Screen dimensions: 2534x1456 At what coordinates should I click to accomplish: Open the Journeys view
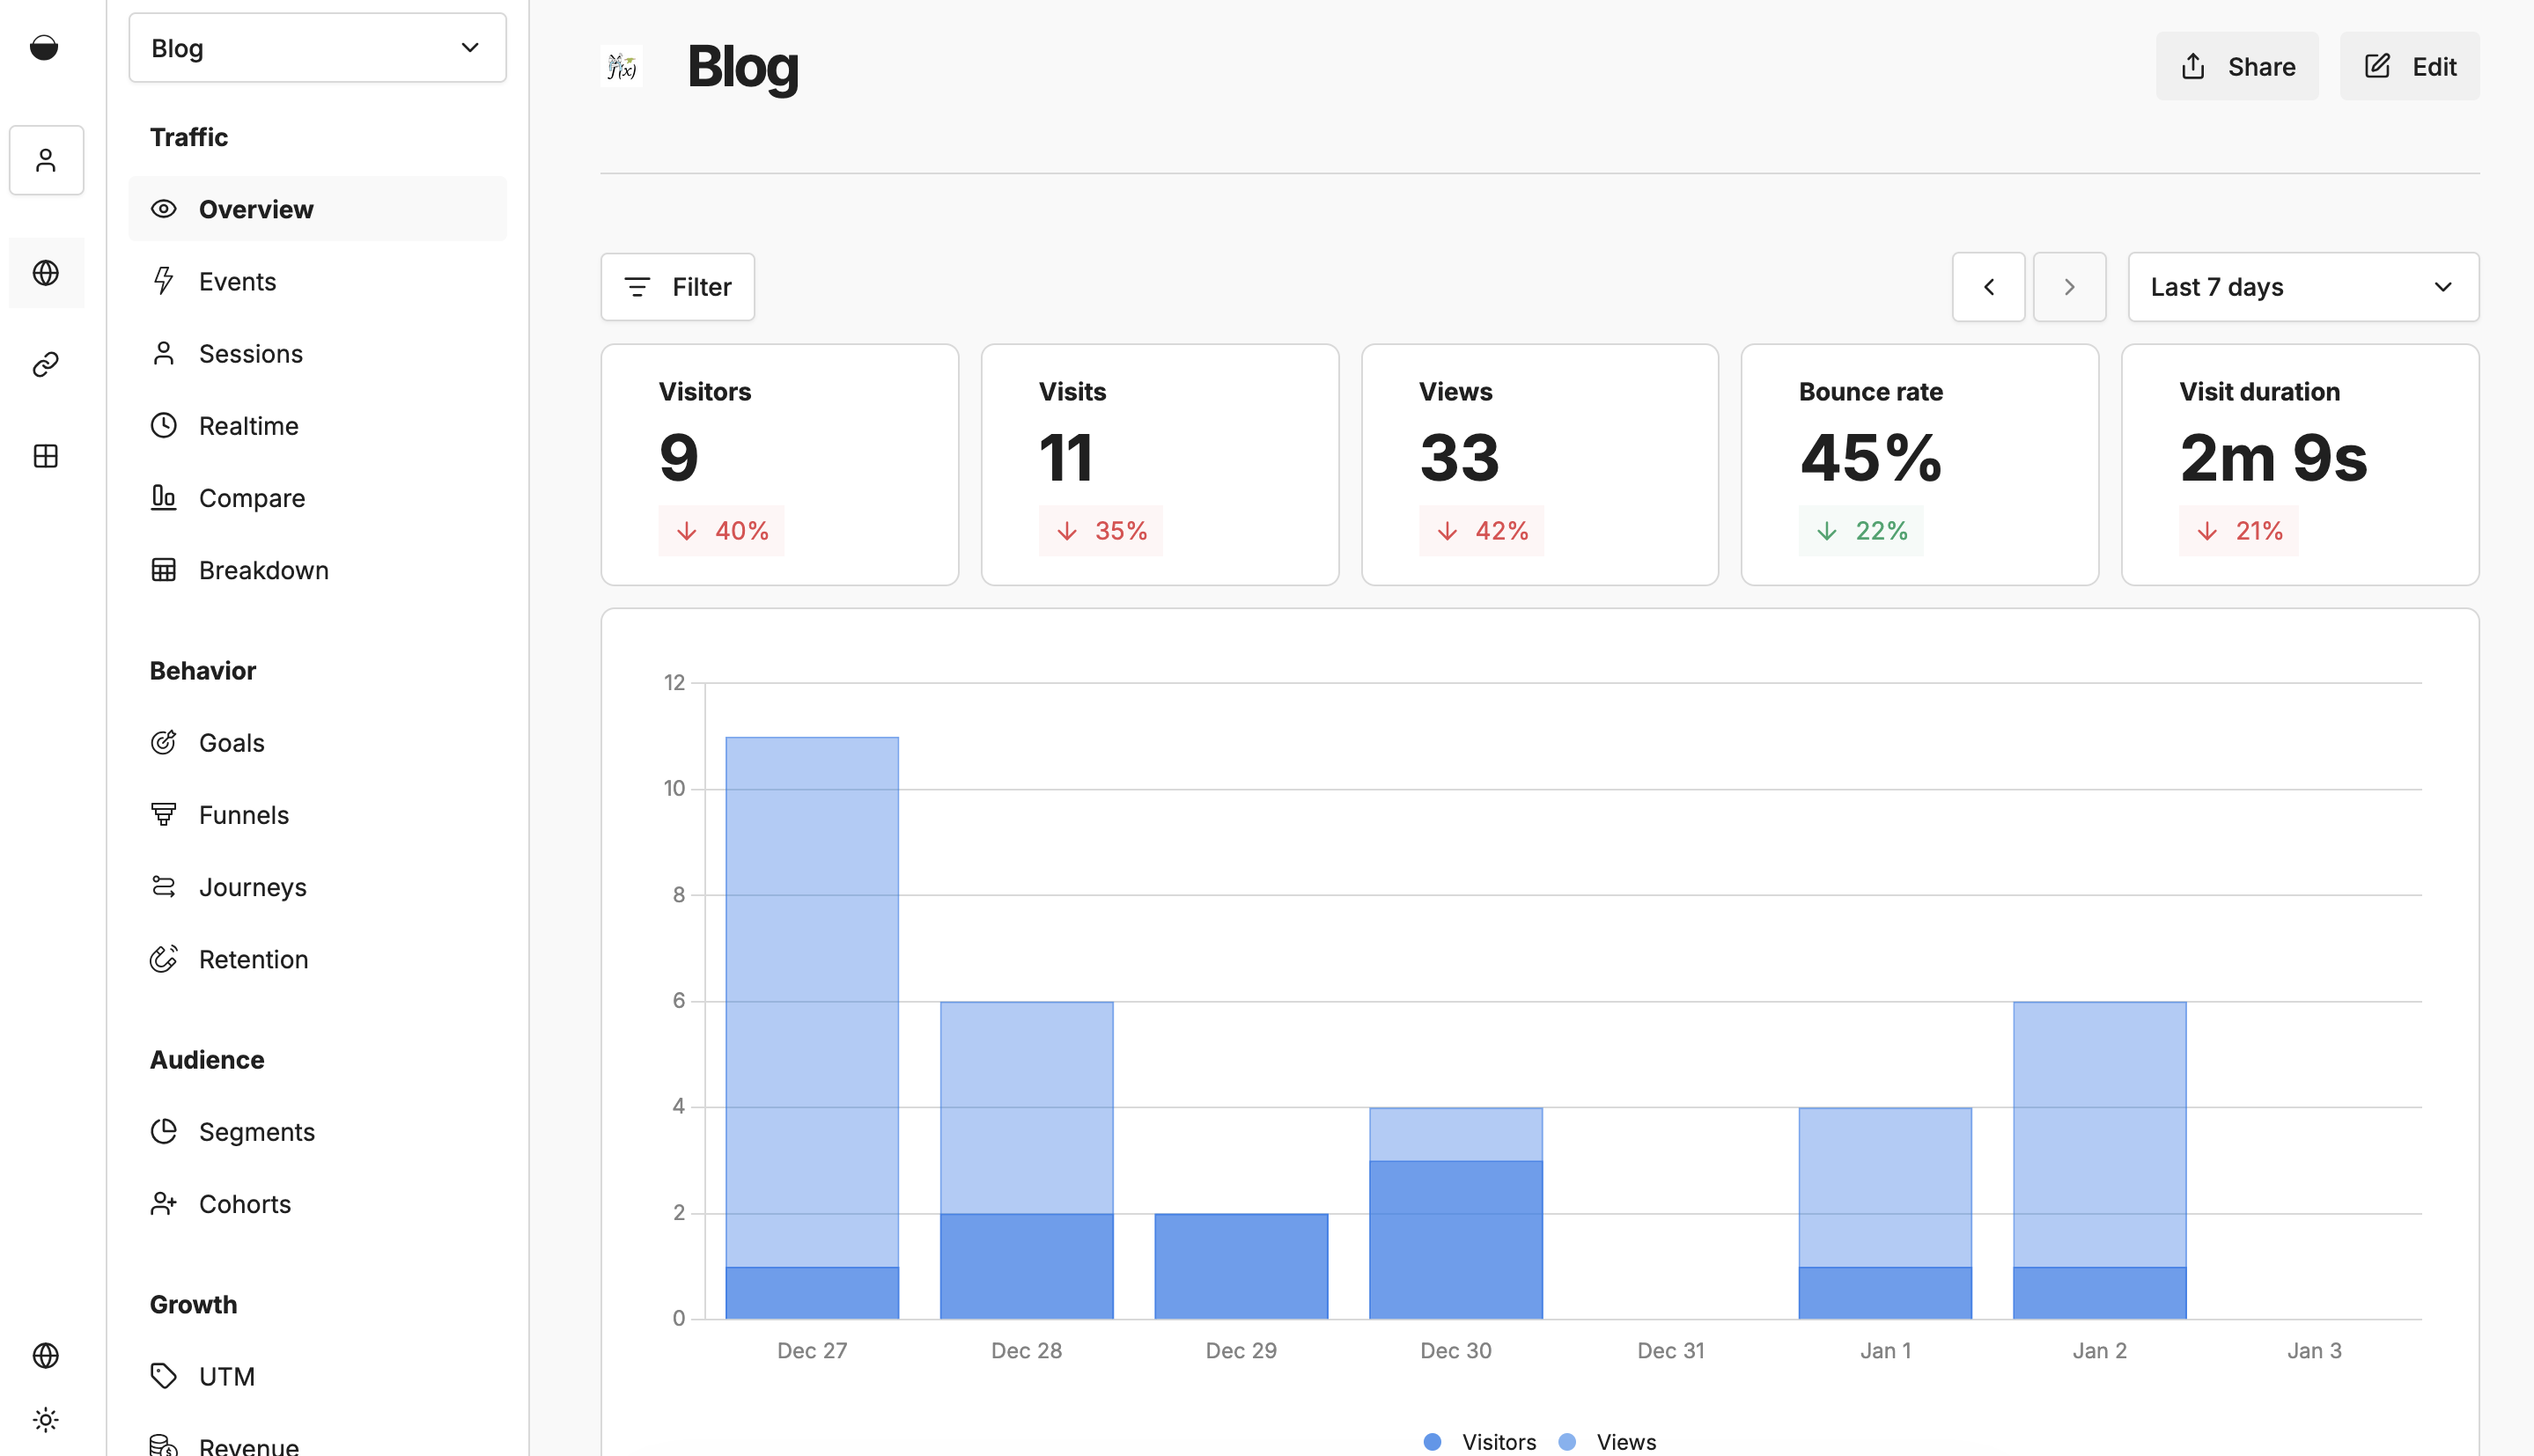coord(253,886)
